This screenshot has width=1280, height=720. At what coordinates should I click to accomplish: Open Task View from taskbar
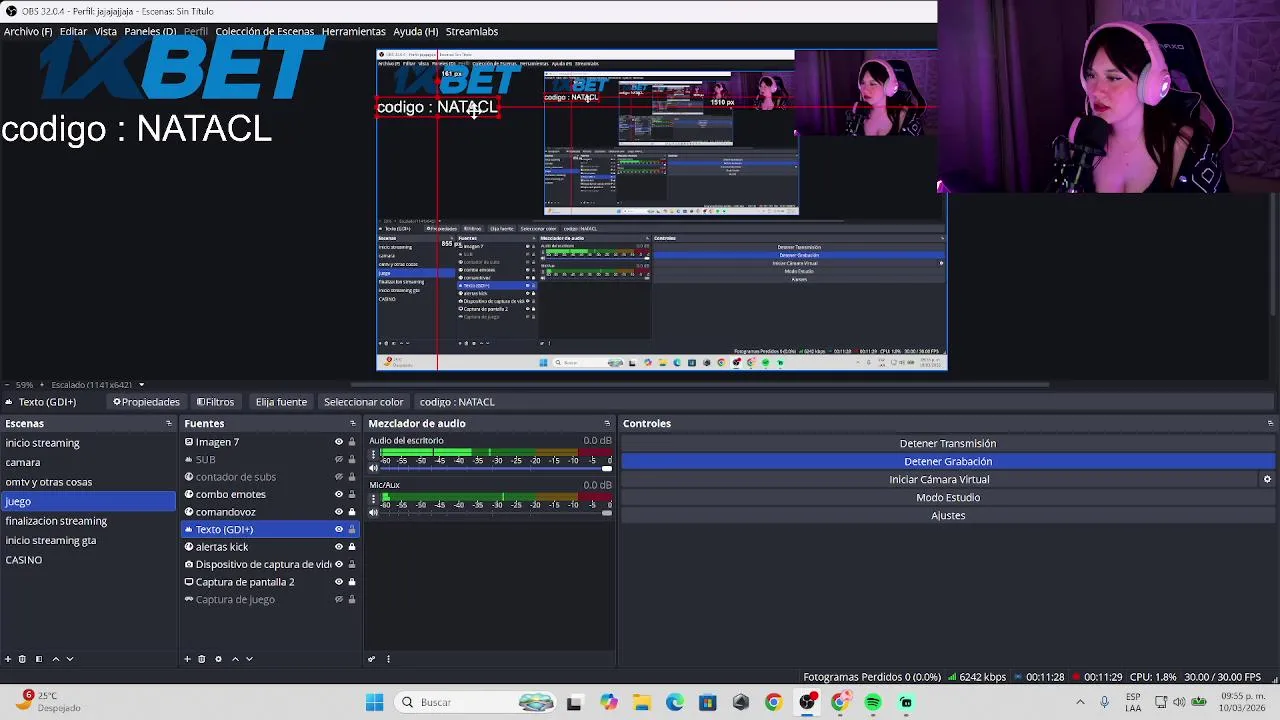574,702
